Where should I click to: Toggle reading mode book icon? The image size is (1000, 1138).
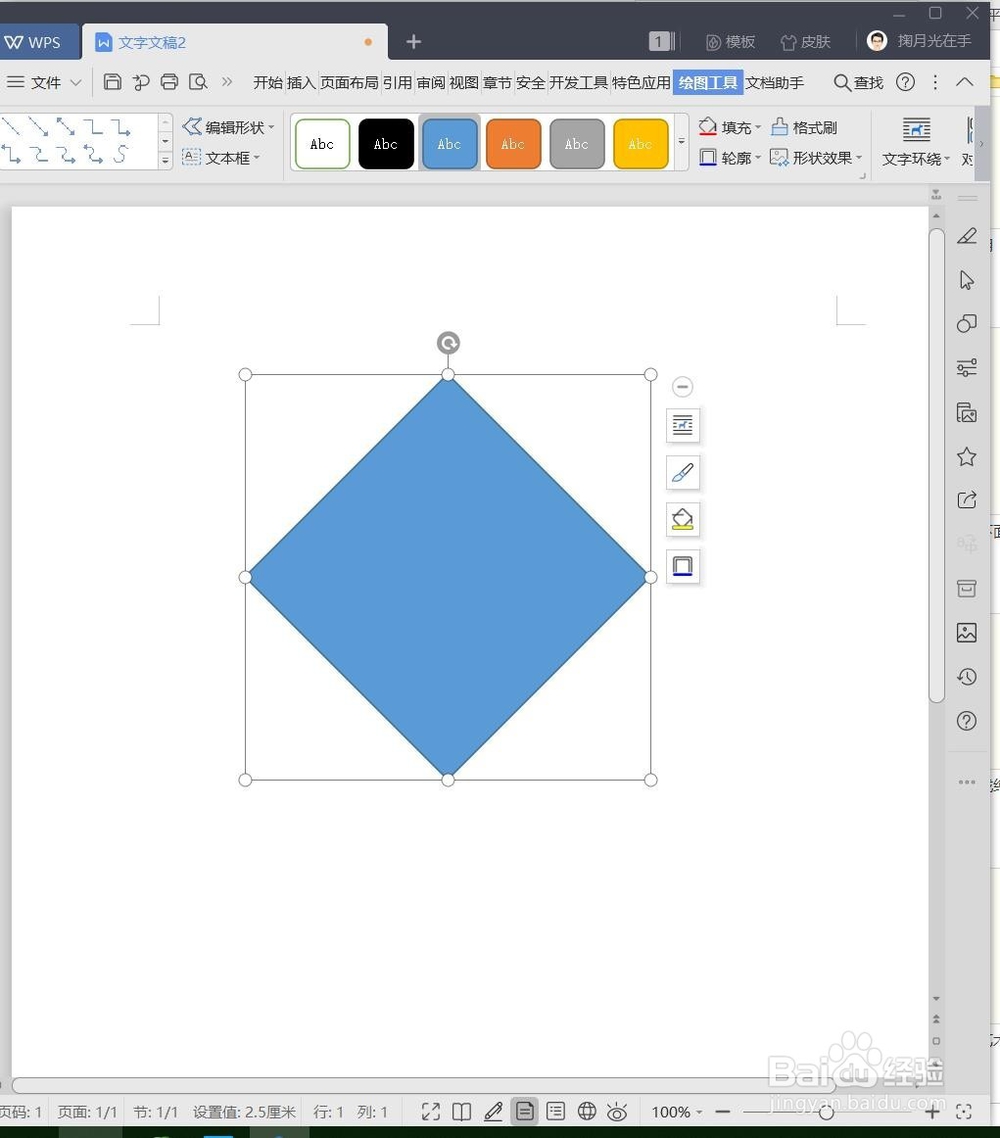point(462,1112)
